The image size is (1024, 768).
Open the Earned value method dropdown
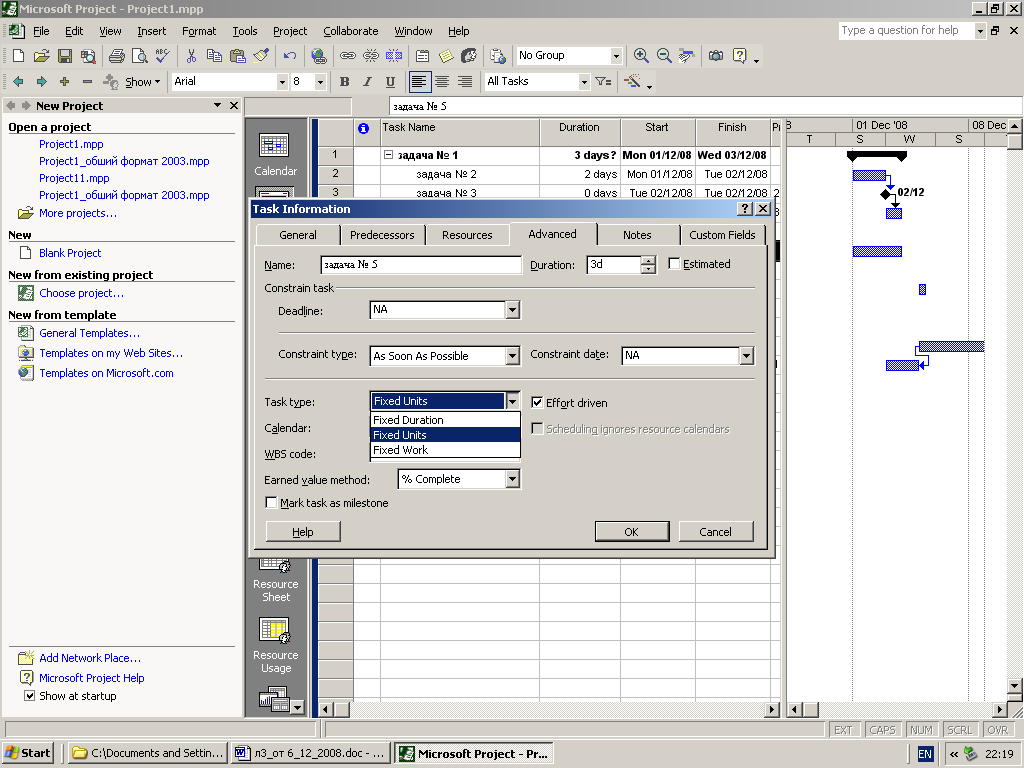(513, 479)
